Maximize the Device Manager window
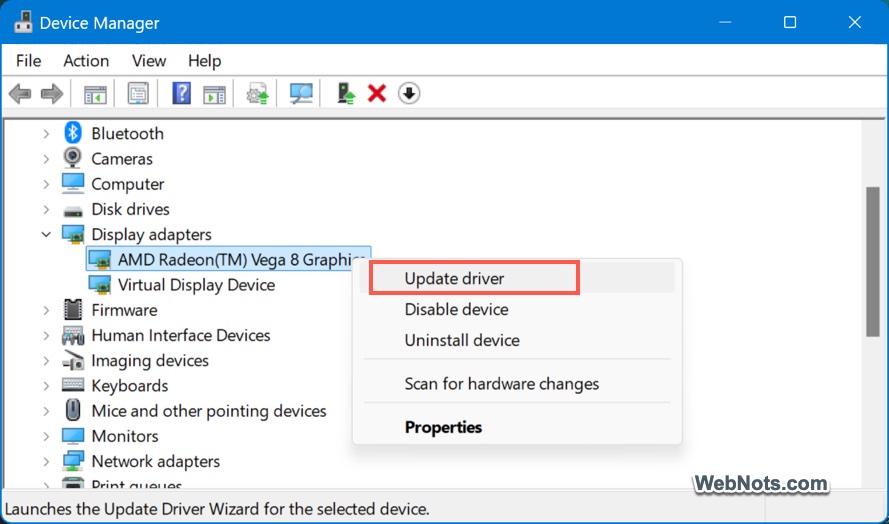889x524 pixels. click(790, 23)
